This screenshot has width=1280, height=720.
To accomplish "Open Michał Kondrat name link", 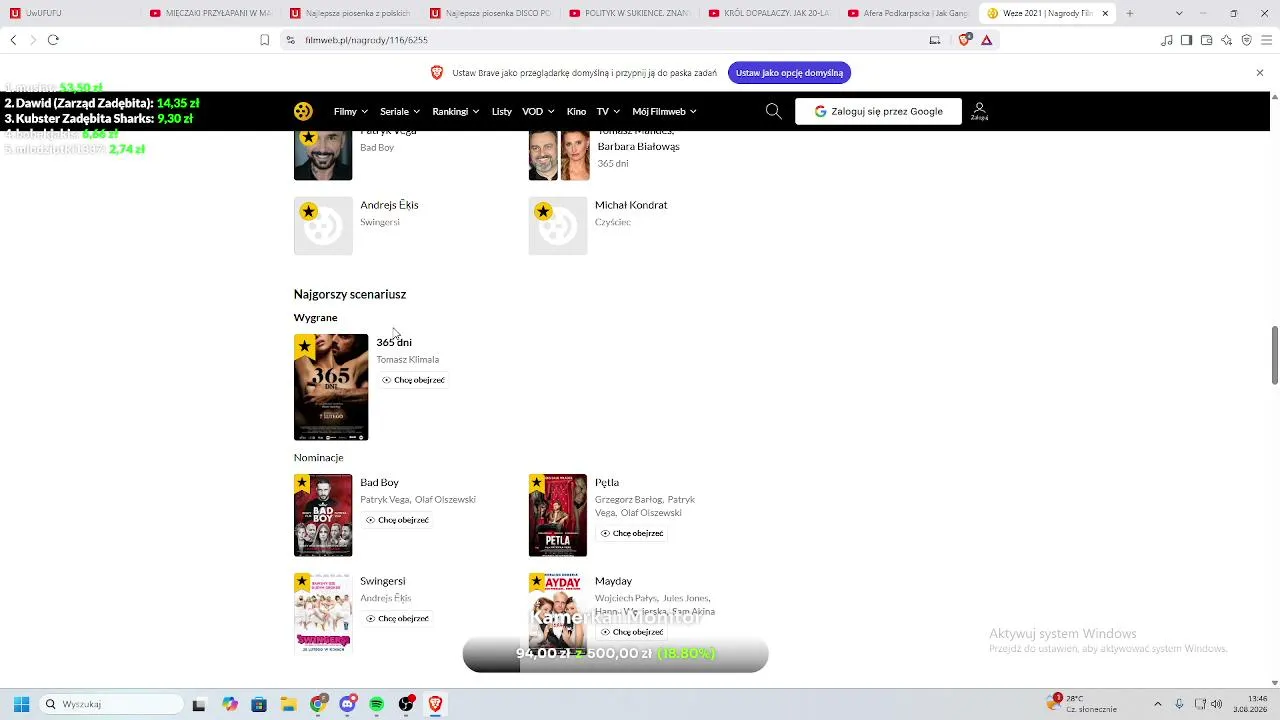I will 631,205.
